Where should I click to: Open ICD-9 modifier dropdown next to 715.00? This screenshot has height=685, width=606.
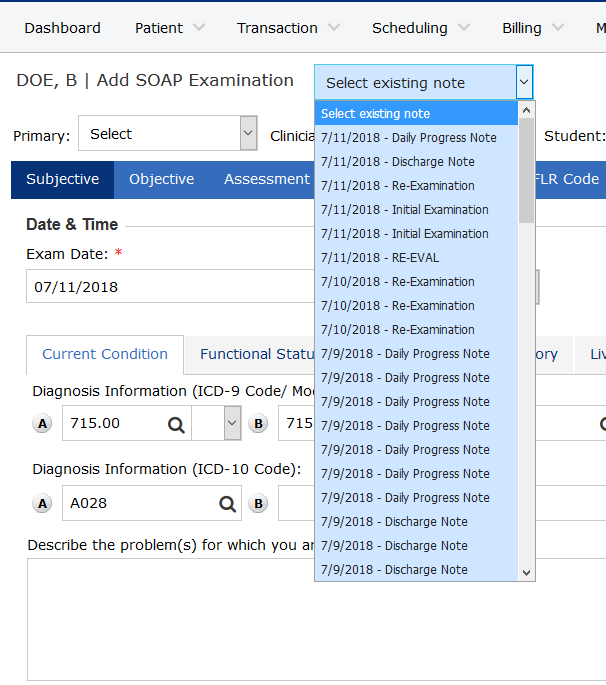click(232, 424)
